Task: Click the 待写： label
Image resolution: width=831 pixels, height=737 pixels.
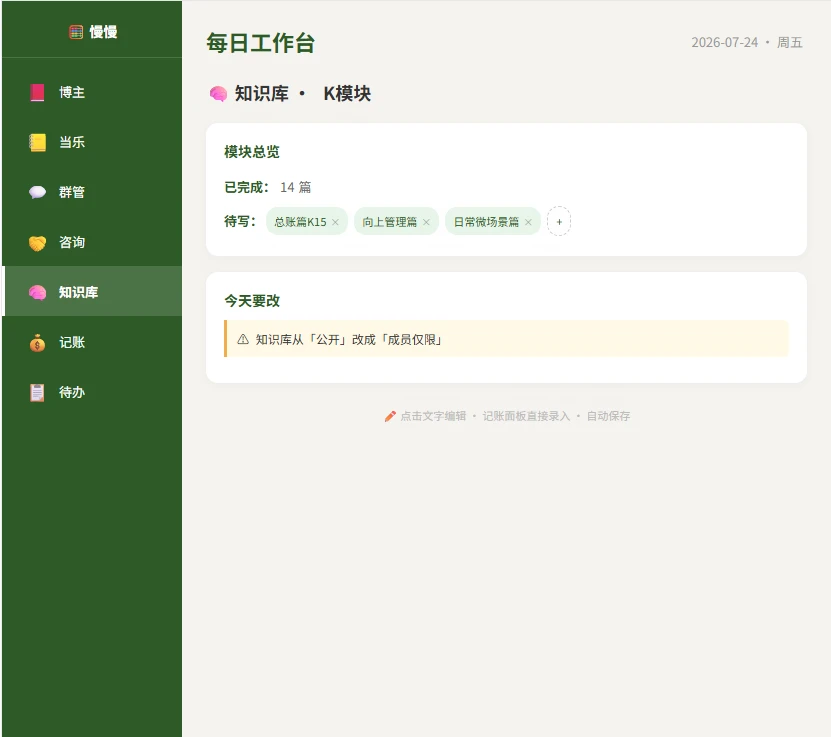Action: [240, 221]
